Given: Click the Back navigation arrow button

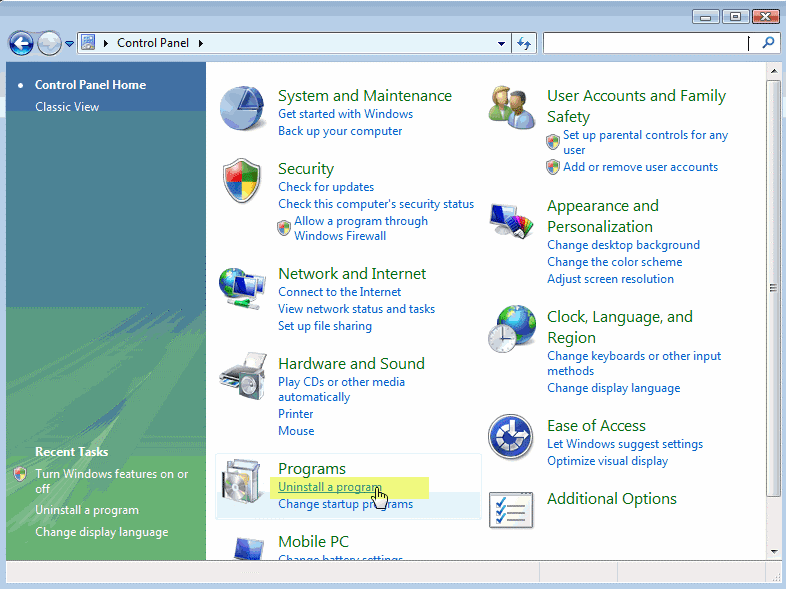Looking at the screenshot, I should click(x=21, y=44).
